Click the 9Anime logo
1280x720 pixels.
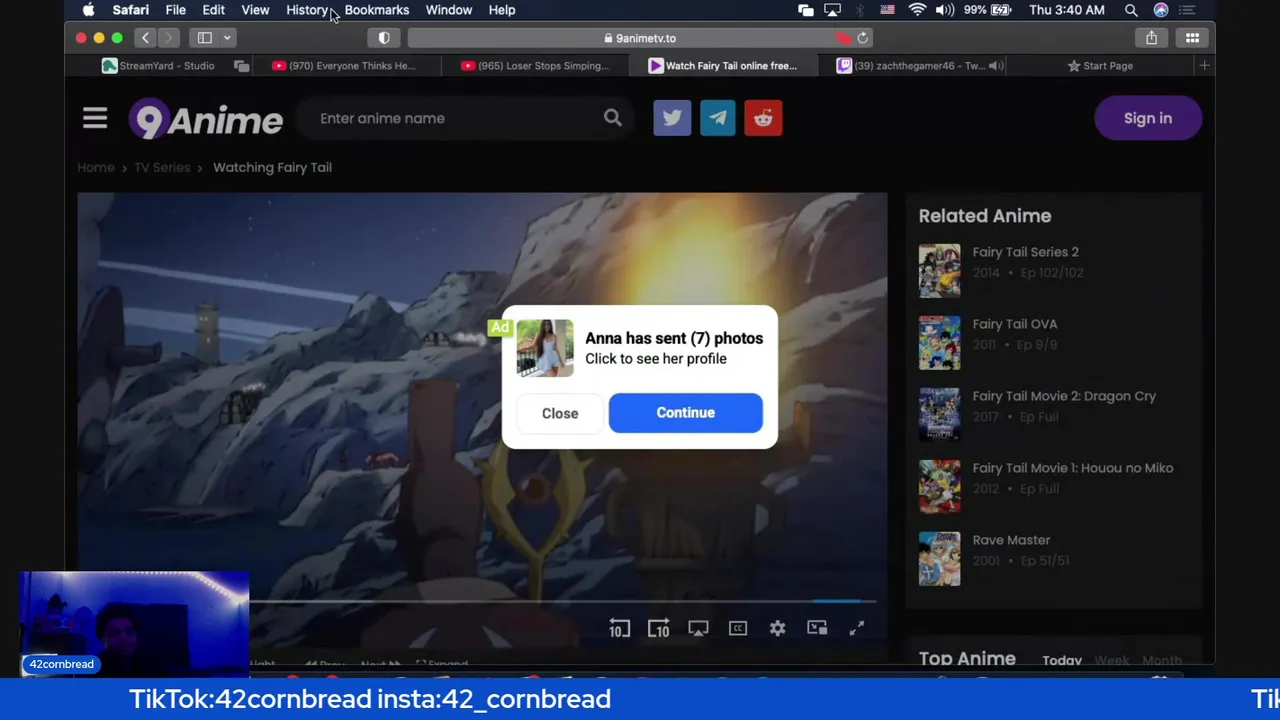[x=206, y=119]
